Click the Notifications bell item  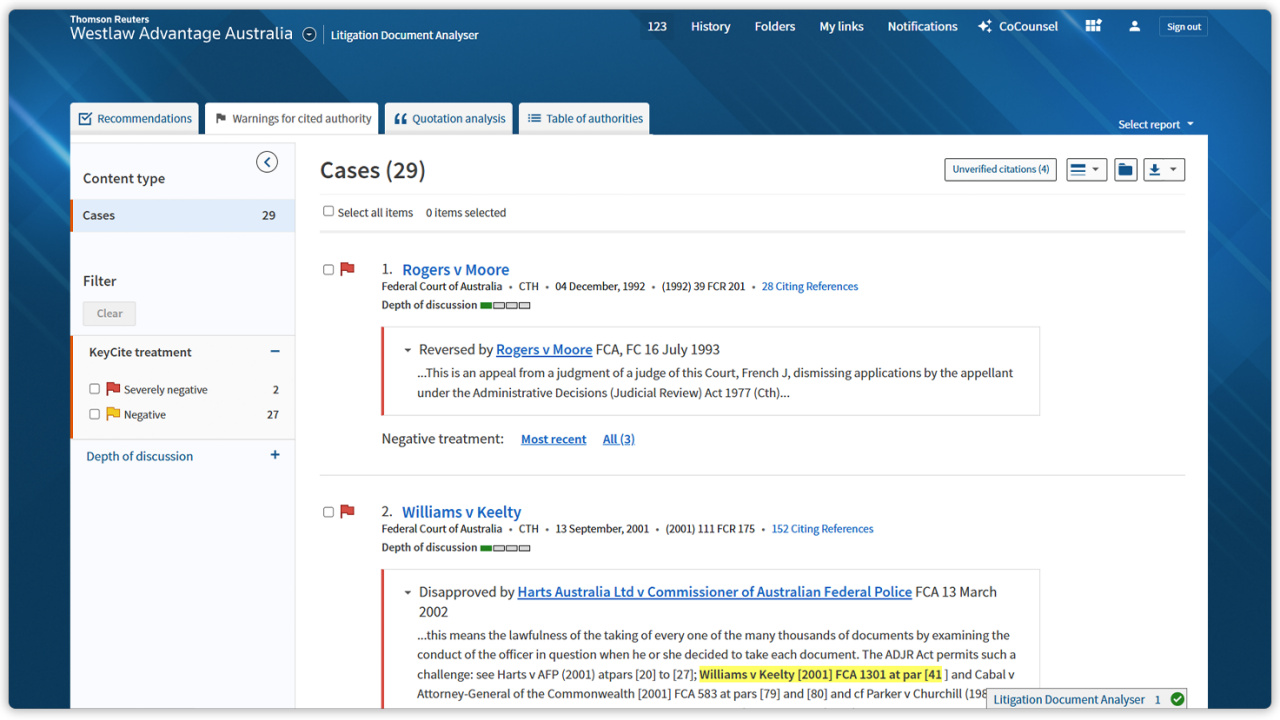(x=921, y=26)
